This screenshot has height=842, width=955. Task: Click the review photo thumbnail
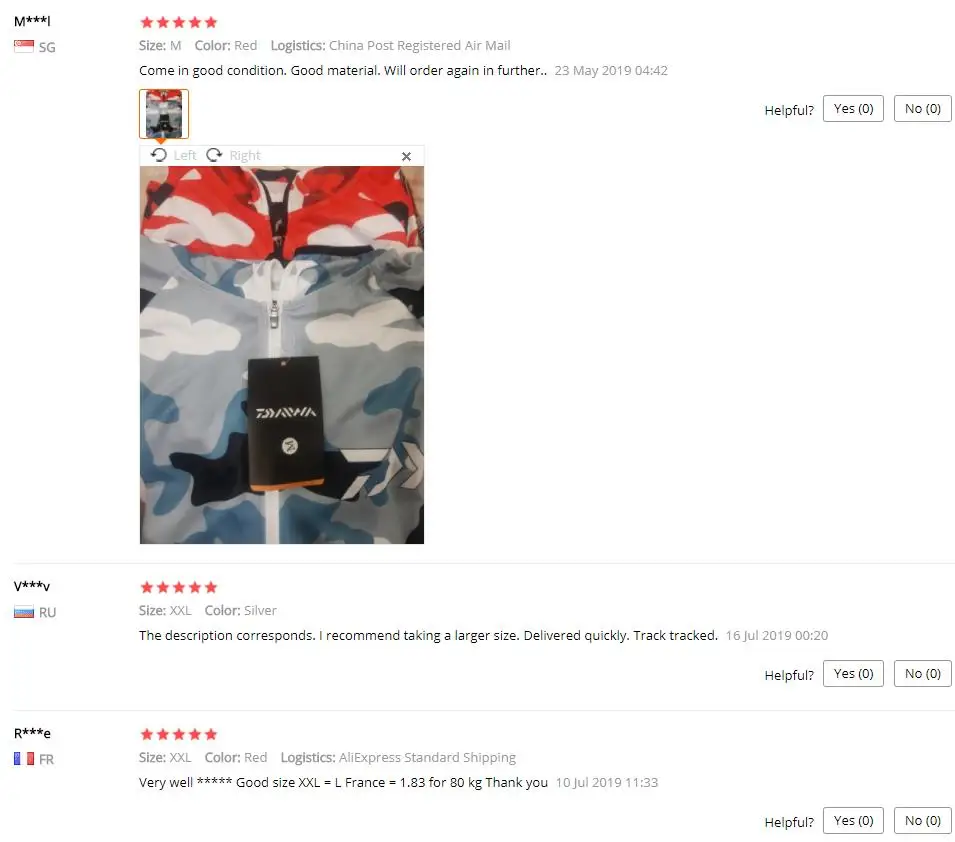click(x=164, y=114)
